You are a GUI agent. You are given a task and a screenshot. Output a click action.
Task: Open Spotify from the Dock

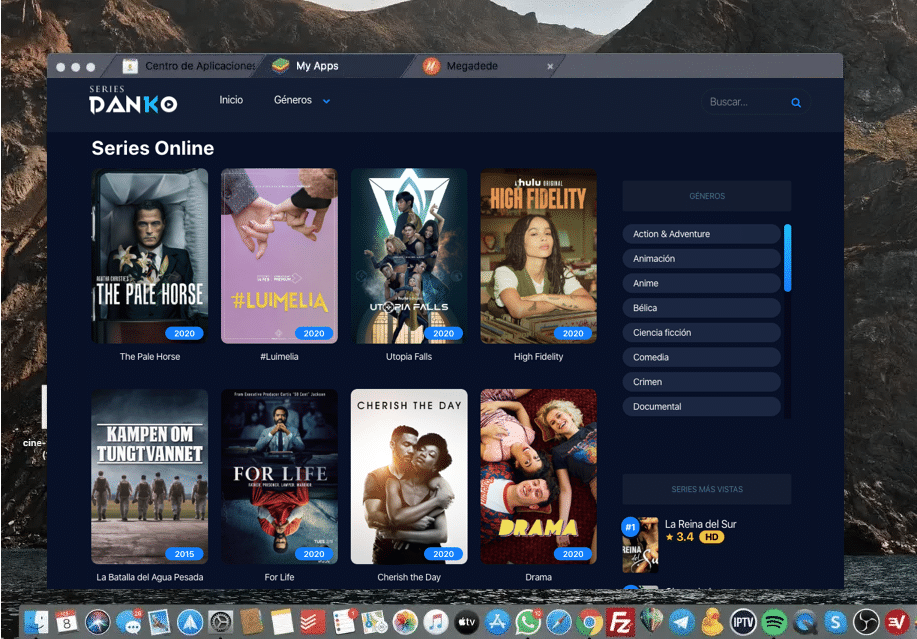tap(772, 620)
